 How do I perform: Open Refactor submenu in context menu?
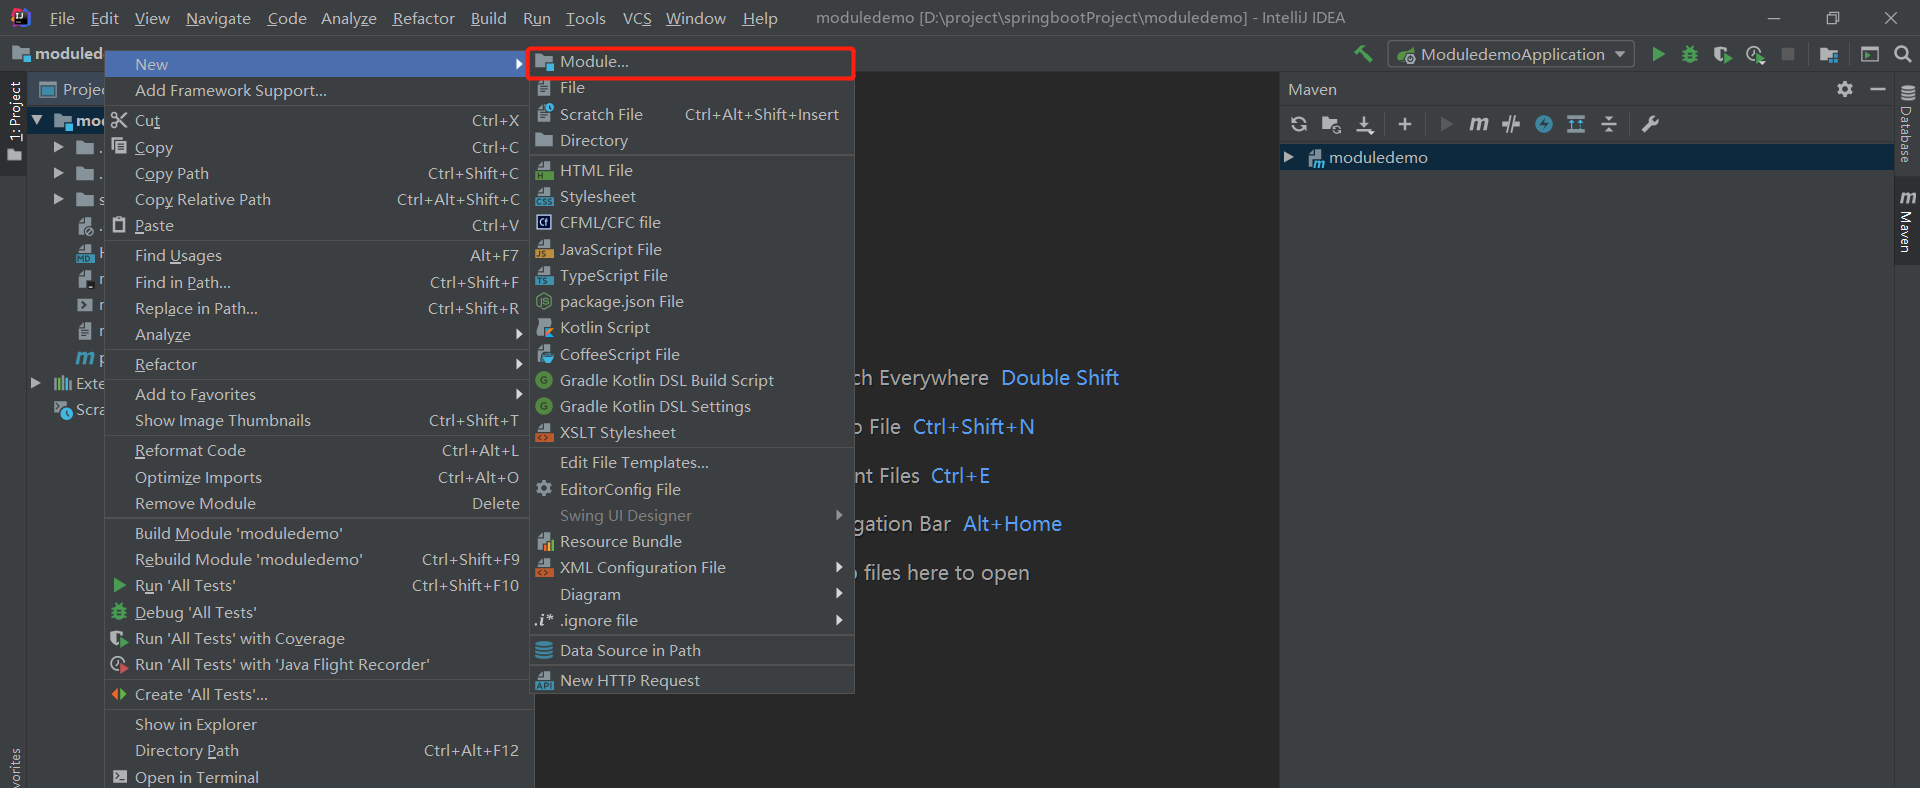tap(319, 364)
